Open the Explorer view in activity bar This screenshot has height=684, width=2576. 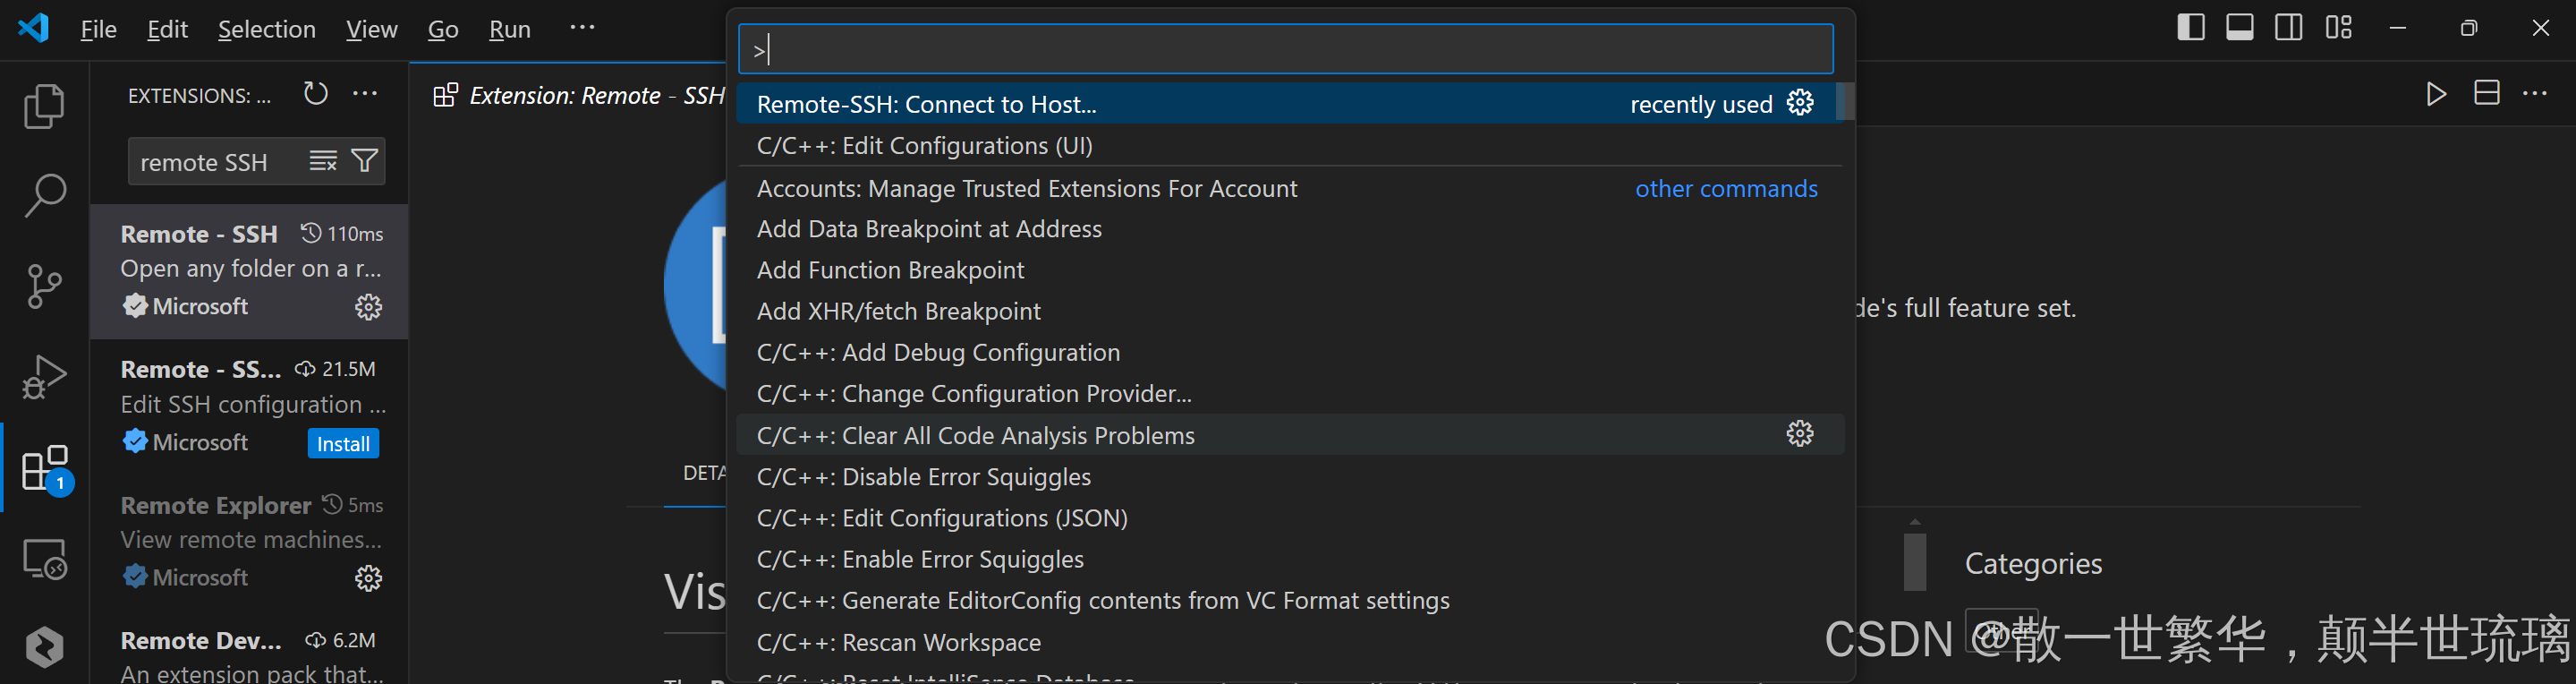(x=44, y=106)
